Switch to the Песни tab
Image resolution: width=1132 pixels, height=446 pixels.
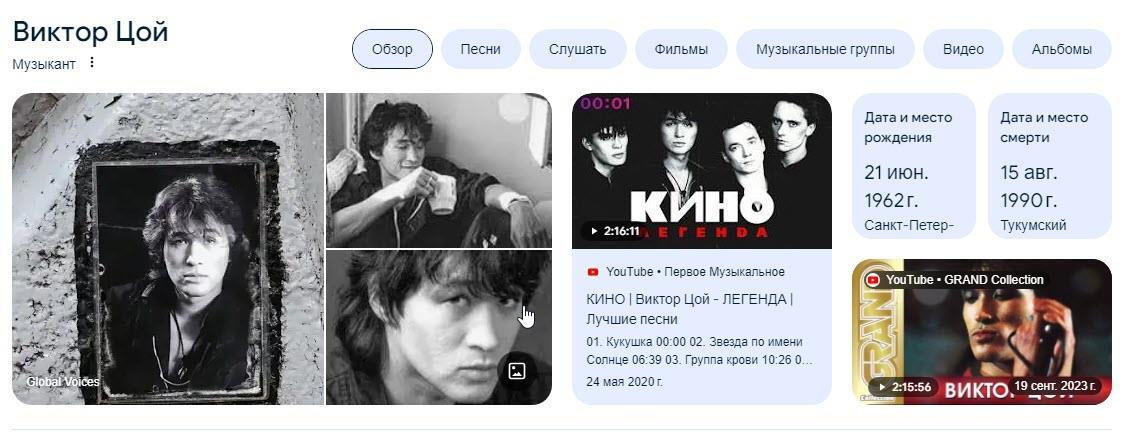(481, 49)
